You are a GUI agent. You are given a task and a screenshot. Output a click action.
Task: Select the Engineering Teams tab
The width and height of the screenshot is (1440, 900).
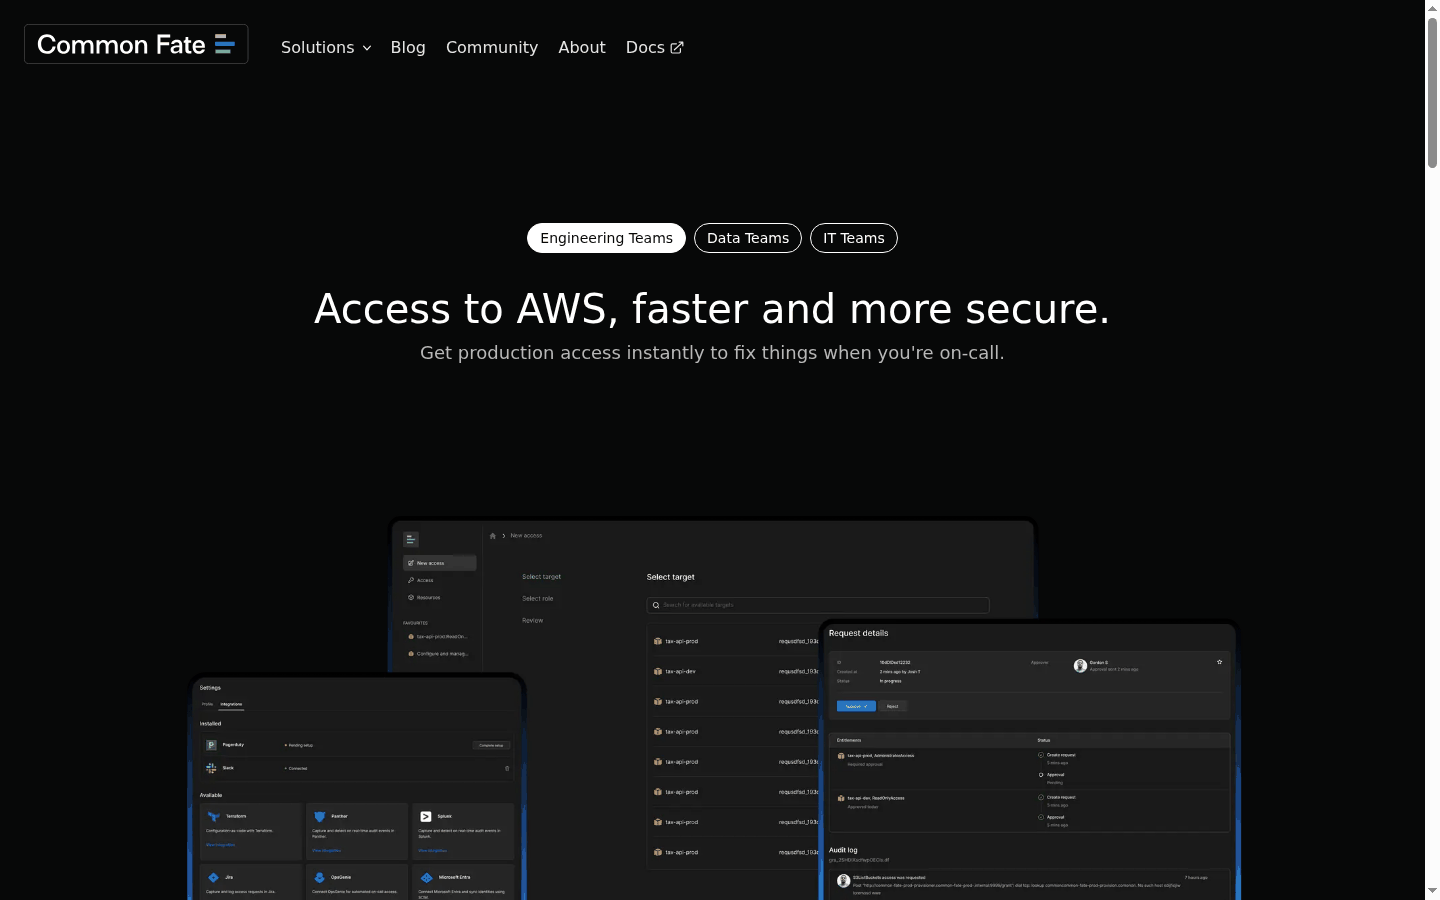click(x=606, y=238)
